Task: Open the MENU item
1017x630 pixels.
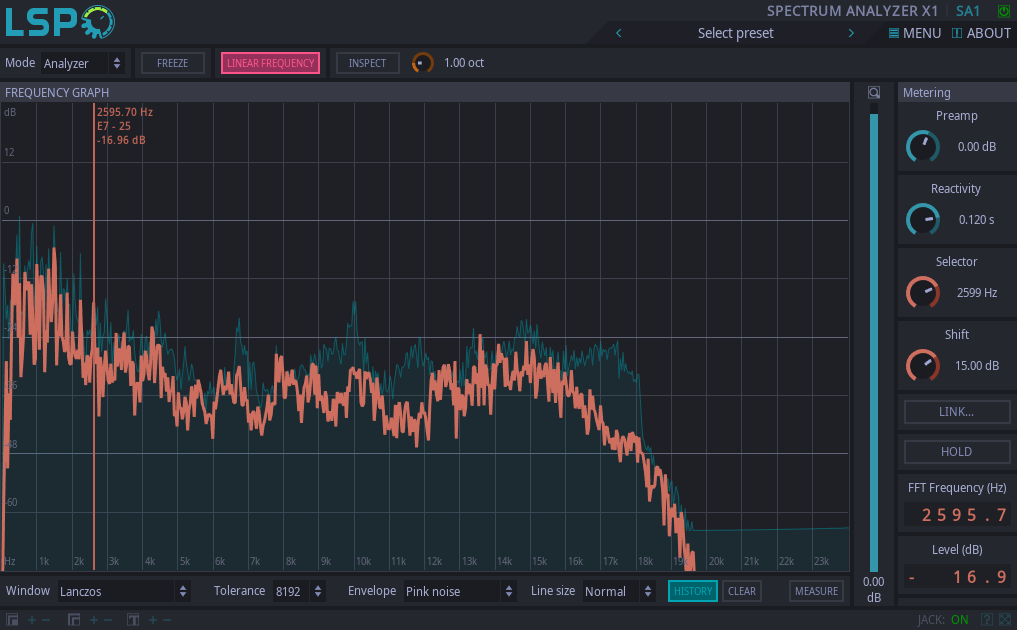Action: (x=914, y=33)
